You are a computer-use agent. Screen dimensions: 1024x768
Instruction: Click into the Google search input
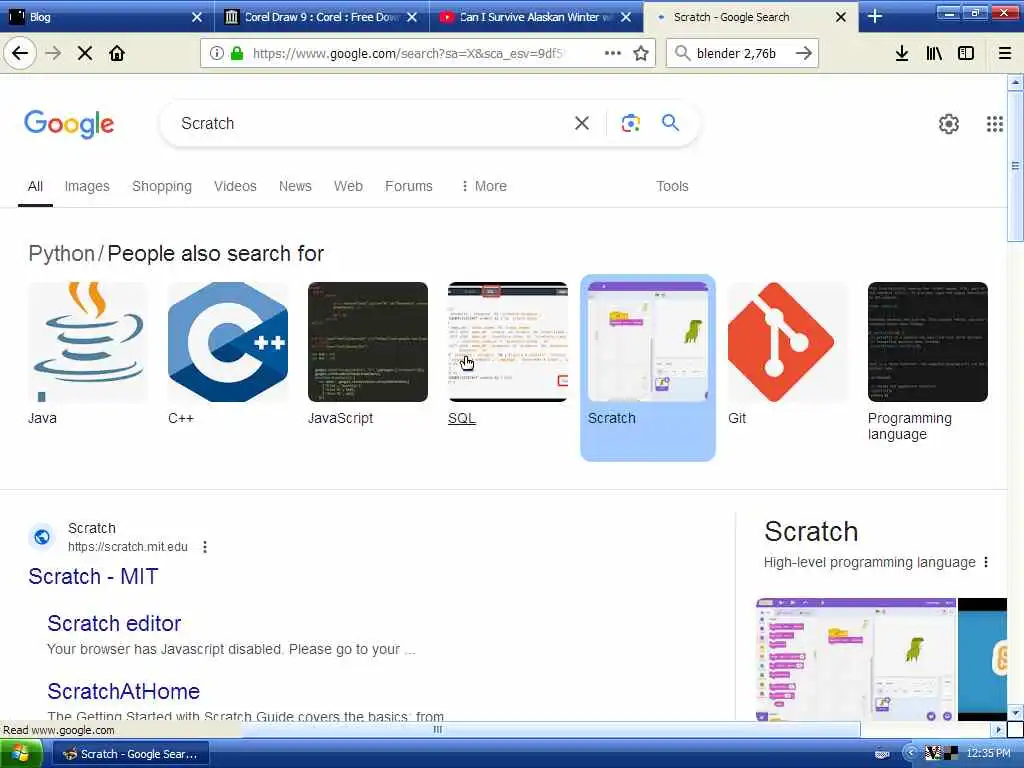pos(372,123)
